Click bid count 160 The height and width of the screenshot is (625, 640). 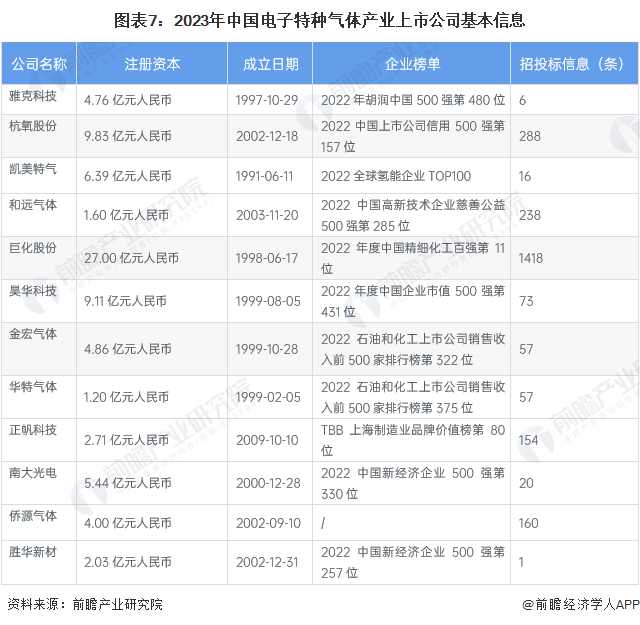[x=529, y=523]
